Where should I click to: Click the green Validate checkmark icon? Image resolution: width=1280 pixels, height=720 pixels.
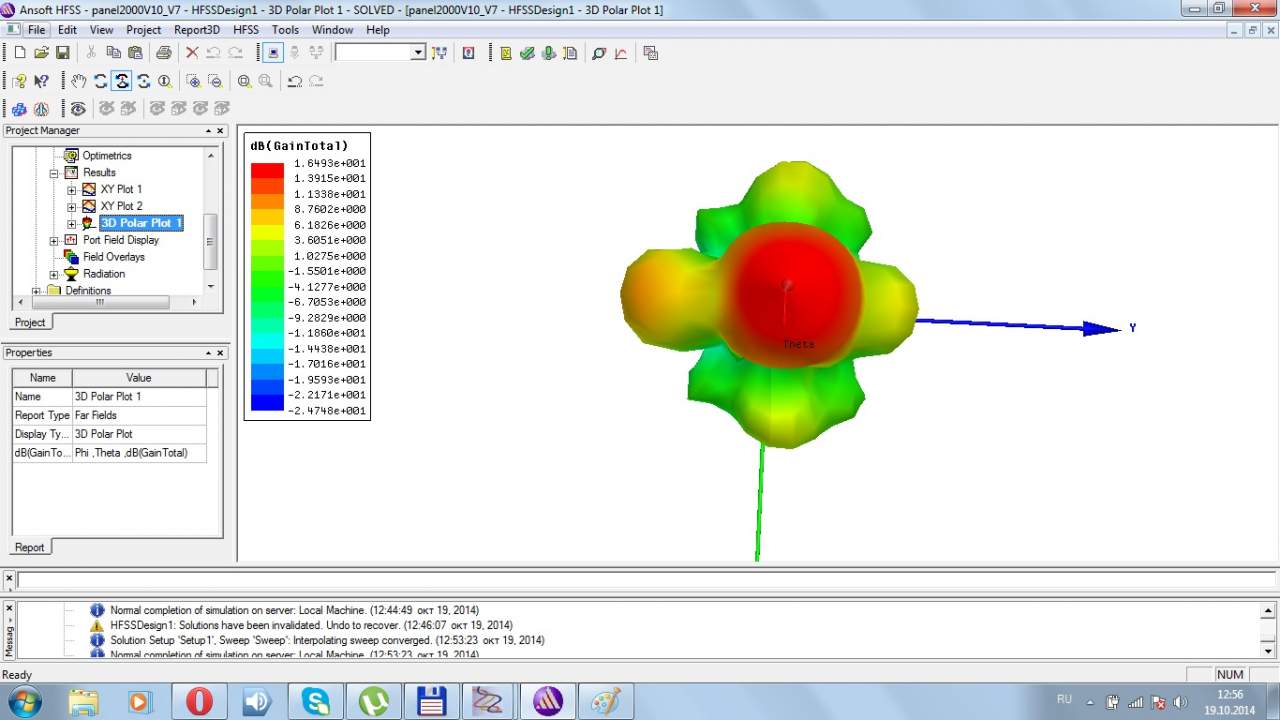(x=527, y=53)
